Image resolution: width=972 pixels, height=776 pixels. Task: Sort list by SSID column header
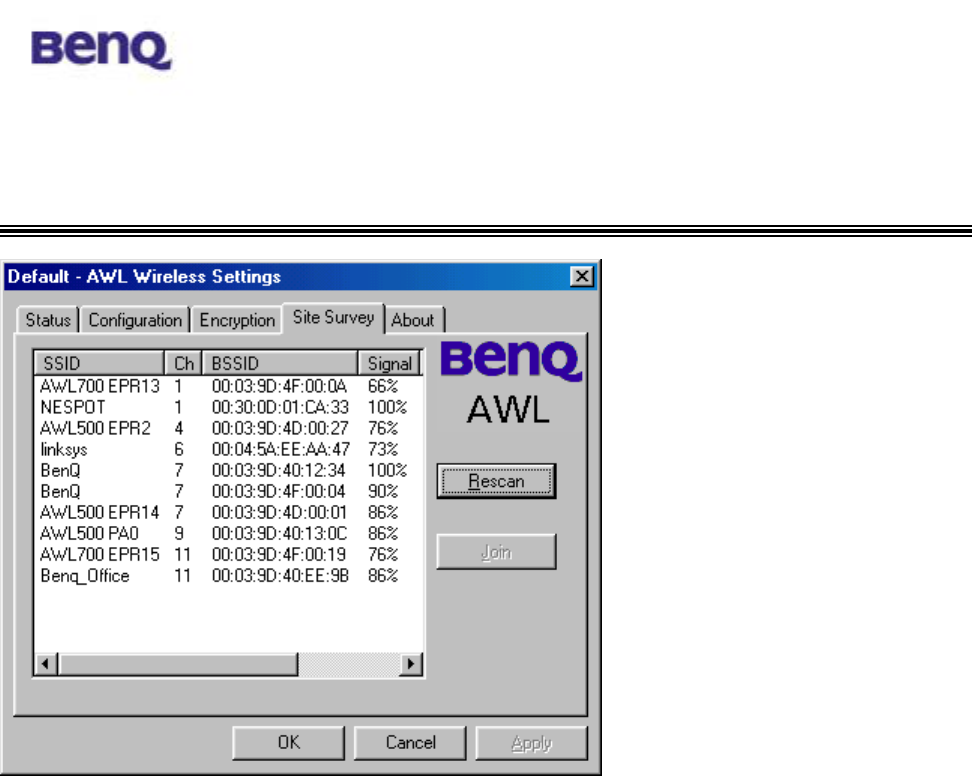click(x=99, y=363)
